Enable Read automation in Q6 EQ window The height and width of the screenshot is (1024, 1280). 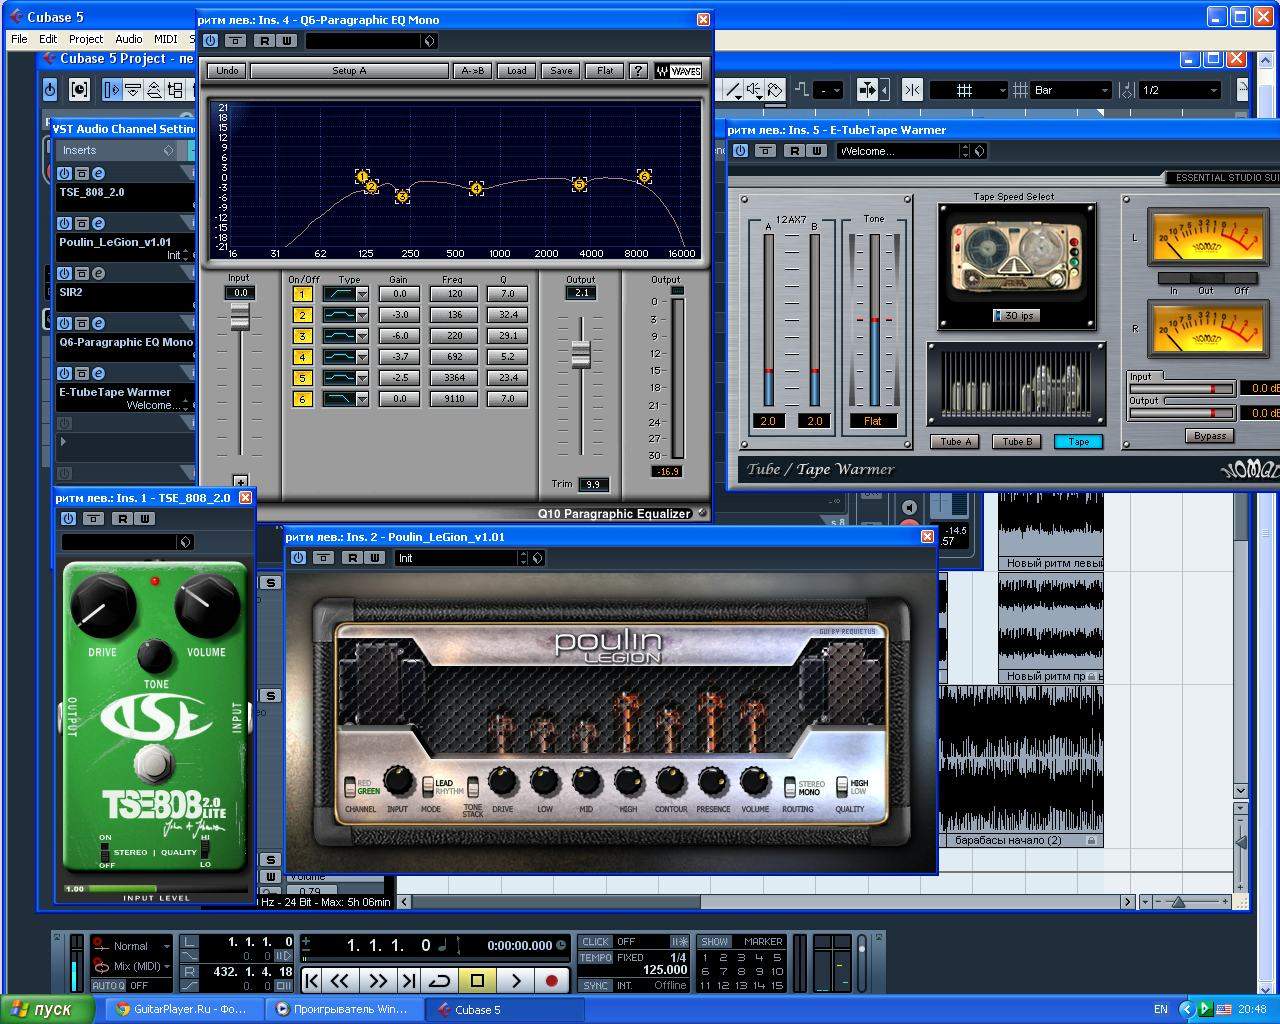(264, 40)
